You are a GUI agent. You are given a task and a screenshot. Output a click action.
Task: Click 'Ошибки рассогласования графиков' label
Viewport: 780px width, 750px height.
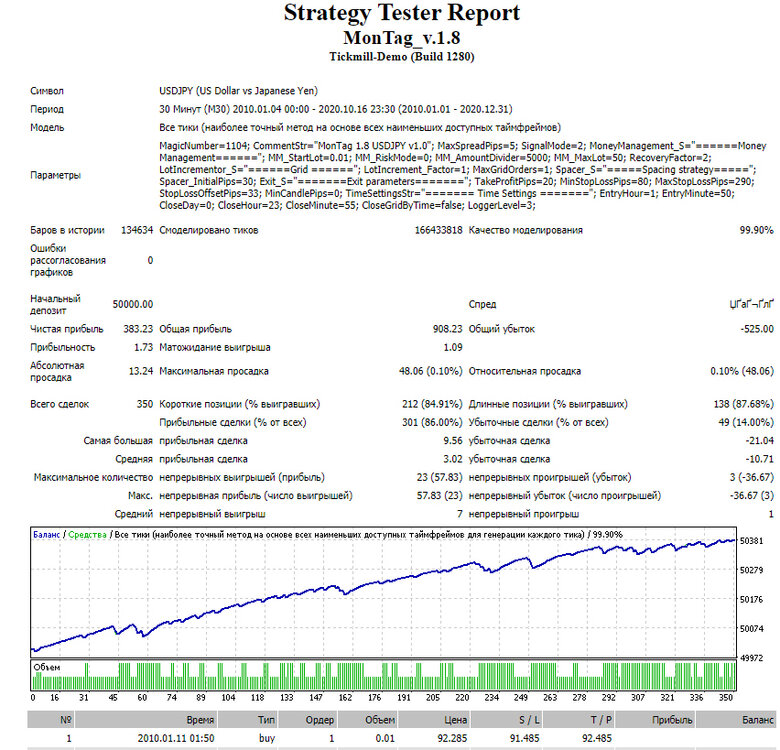[x=68, y=260]
